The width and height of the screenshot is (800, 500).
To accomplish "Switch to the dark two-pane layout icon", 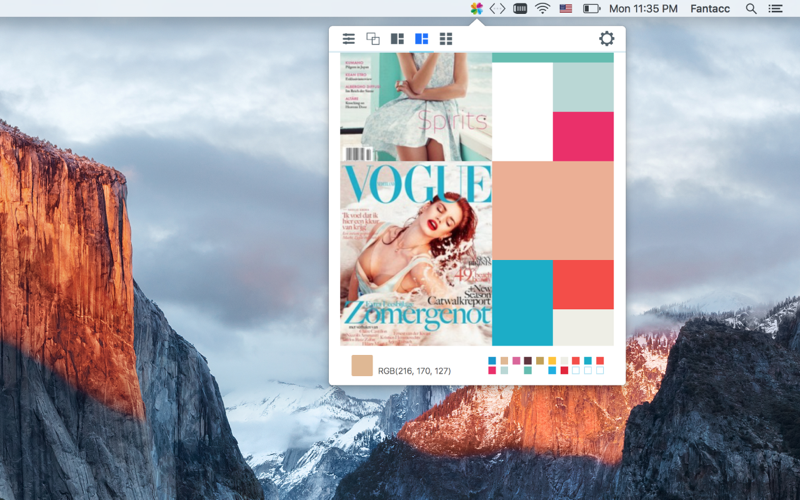I will pos(397,39).
